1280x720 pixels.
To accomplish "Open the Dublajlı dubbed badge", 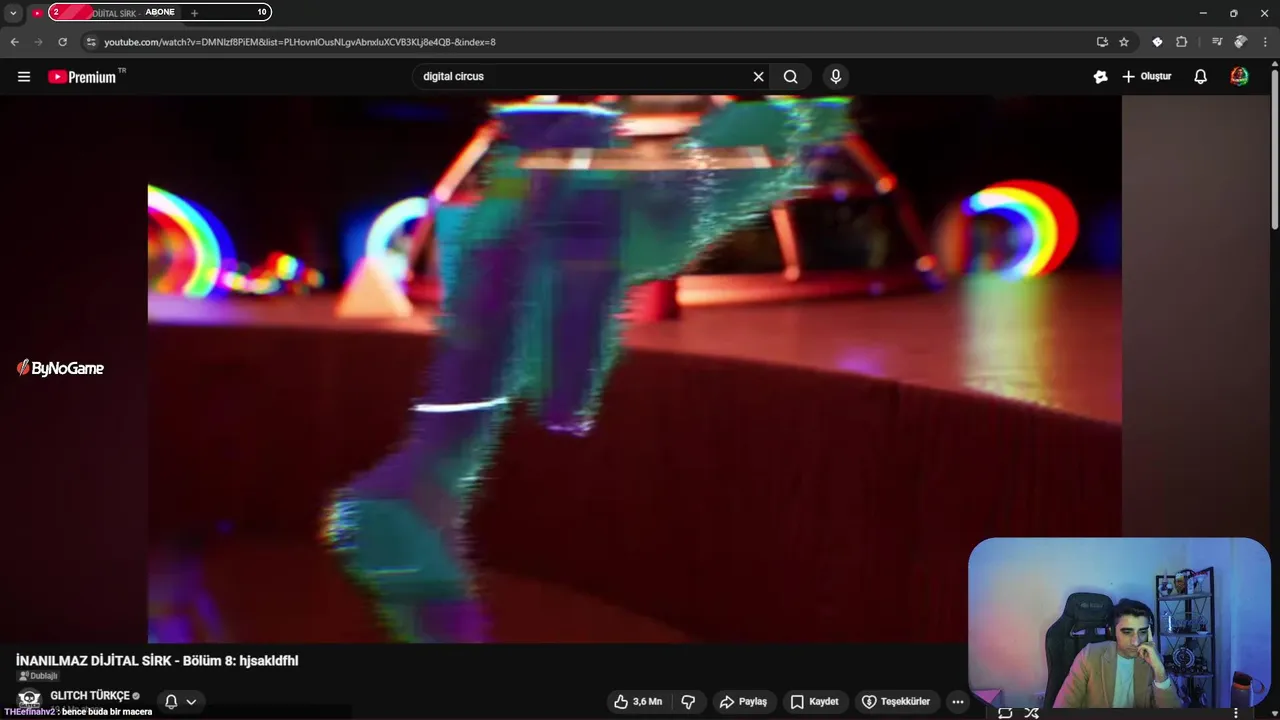I will (38, 676).
